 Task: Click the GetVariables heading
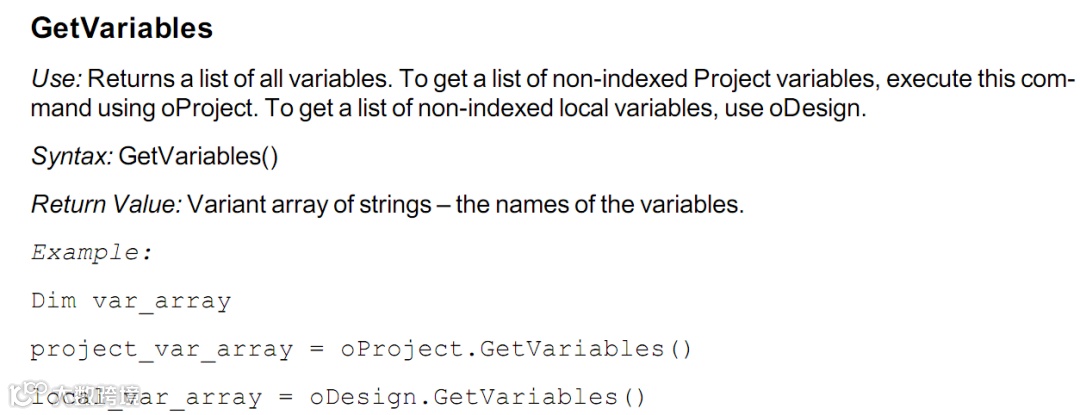[x=122, y=28]
